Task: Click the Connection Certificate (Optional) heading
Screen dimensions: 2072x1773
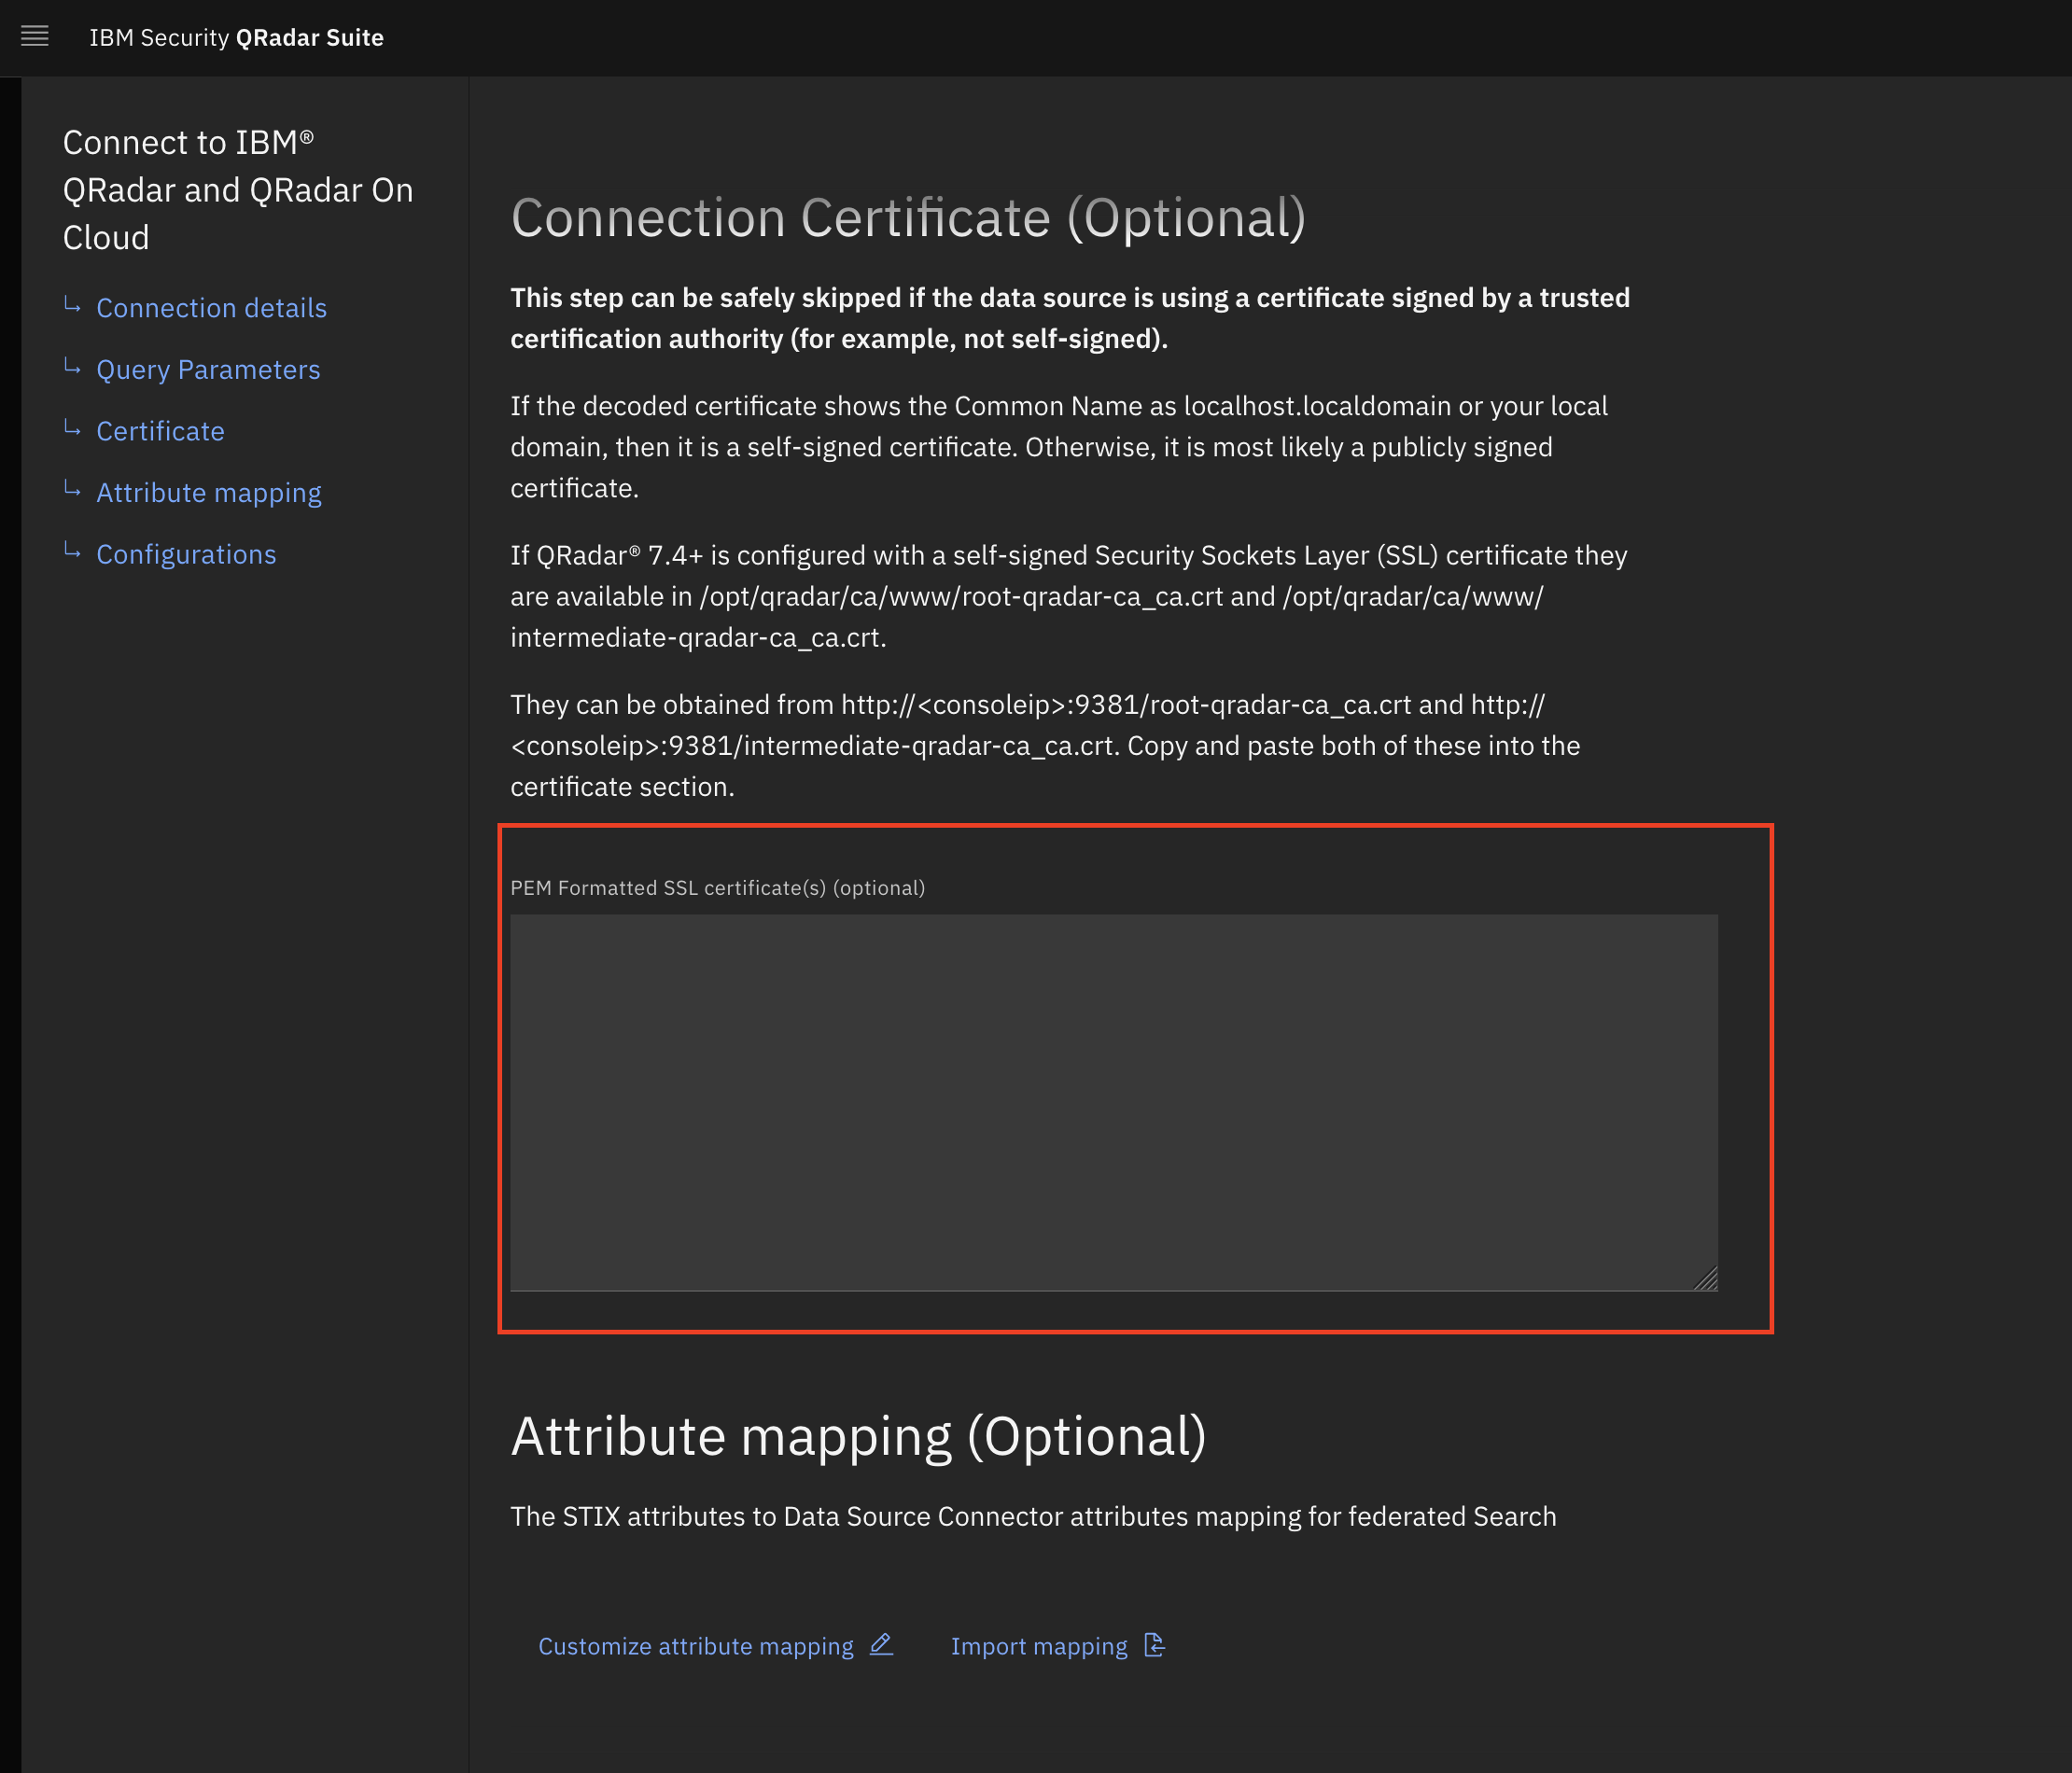Action: (x=908, y=218)
